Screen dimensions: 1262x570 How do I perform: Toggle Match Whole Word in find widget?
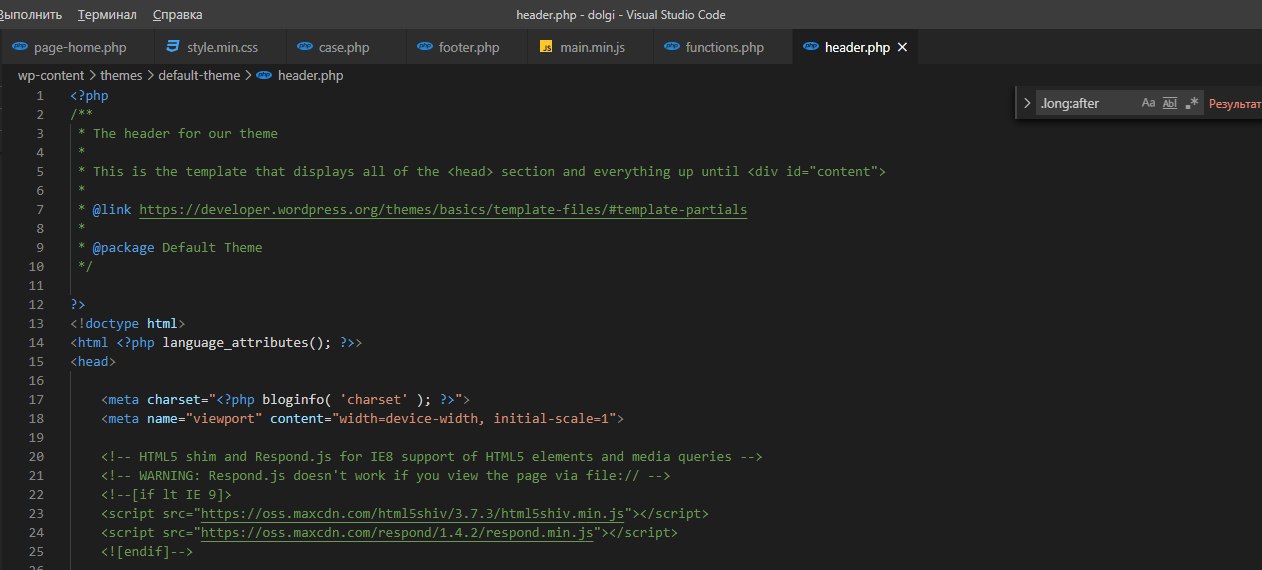pyautogui.click(x=1170, y=103)
